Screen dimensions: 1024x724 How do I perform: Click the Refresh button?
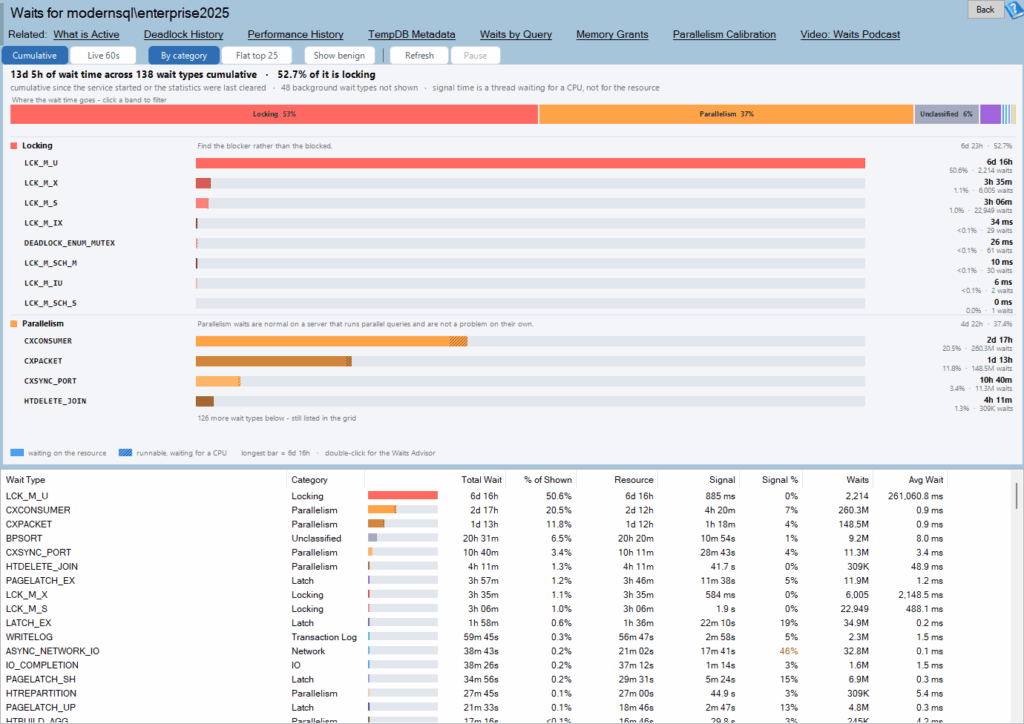coord(419,55)
